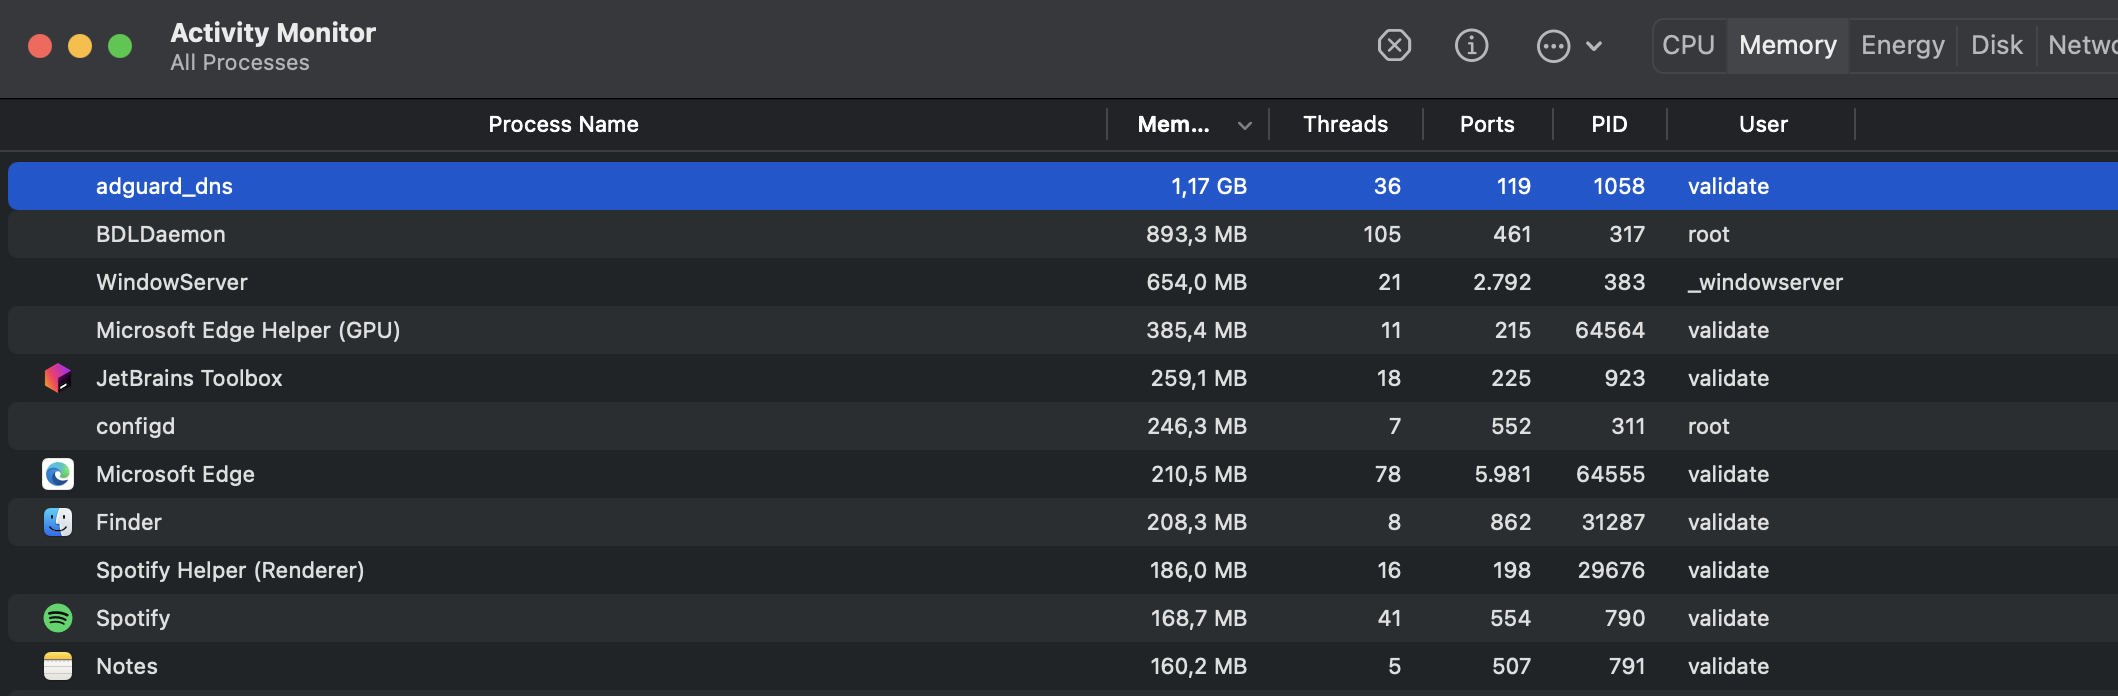Click the 1,17 GB memory value
Image resolution: width=2118 pixels, height=696 pixels.
coord(1209,186)
